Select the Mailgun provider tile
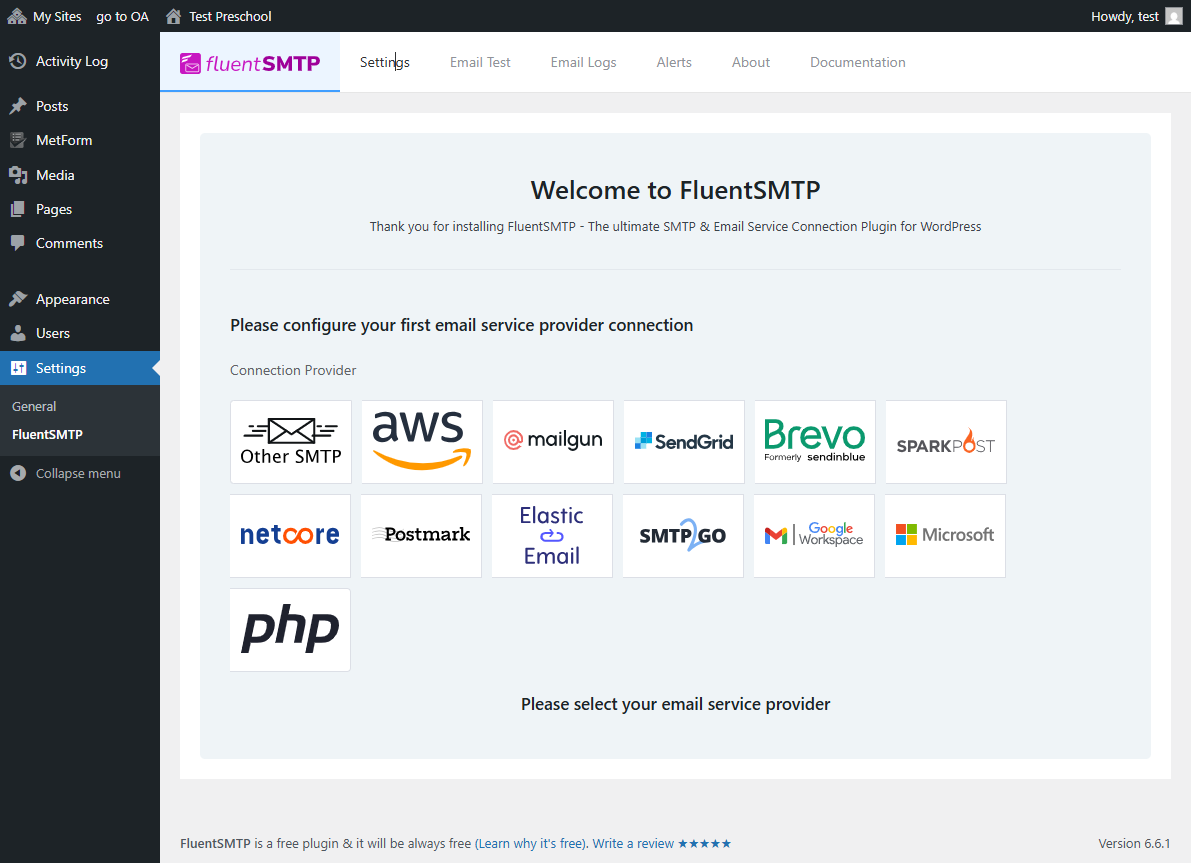Image resolution: width=1191 pixels, height=863 pixels. 553,442
